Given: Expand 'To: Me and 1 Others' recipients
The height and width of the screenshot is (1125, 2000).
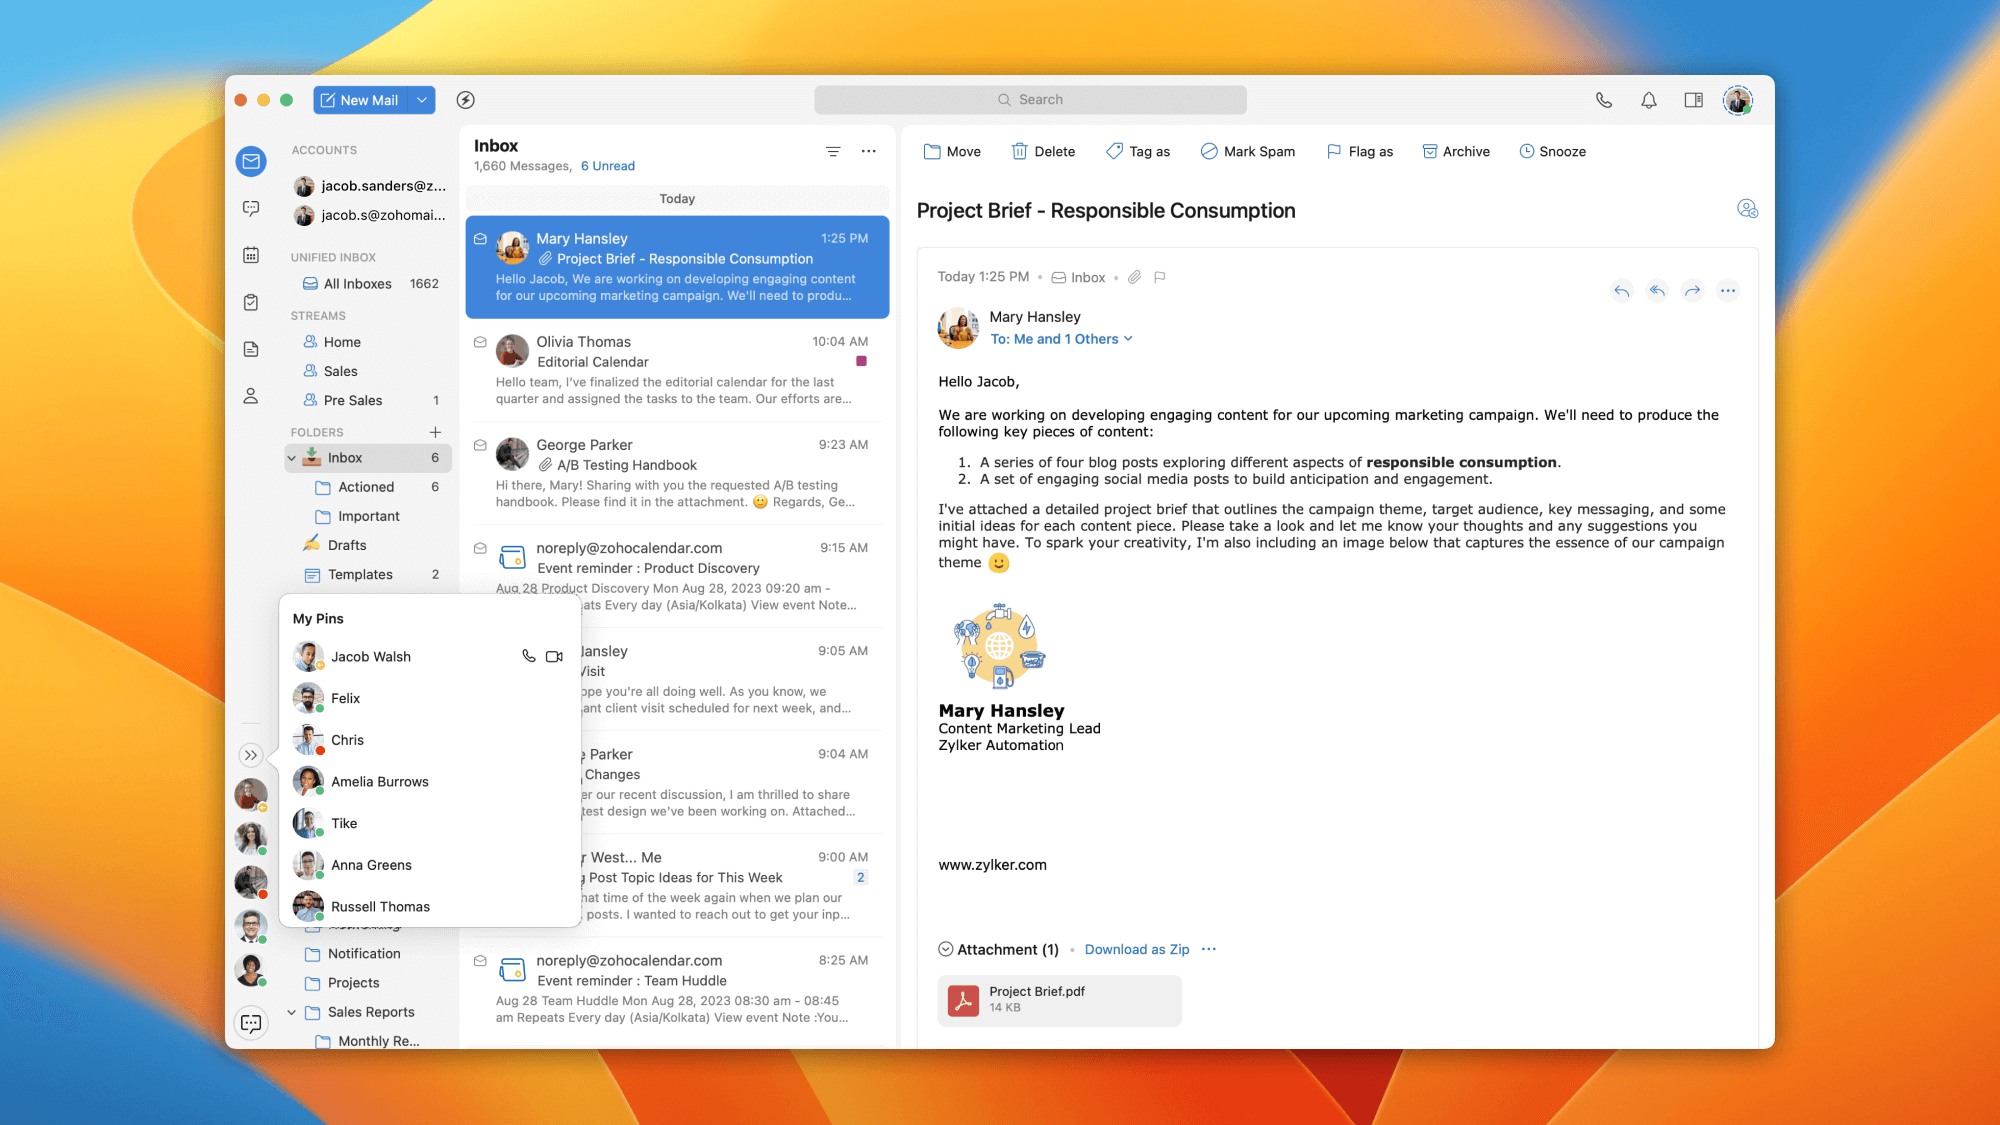Looking at the screenshot, I should pyautogui.click(x=1061, y=339).
